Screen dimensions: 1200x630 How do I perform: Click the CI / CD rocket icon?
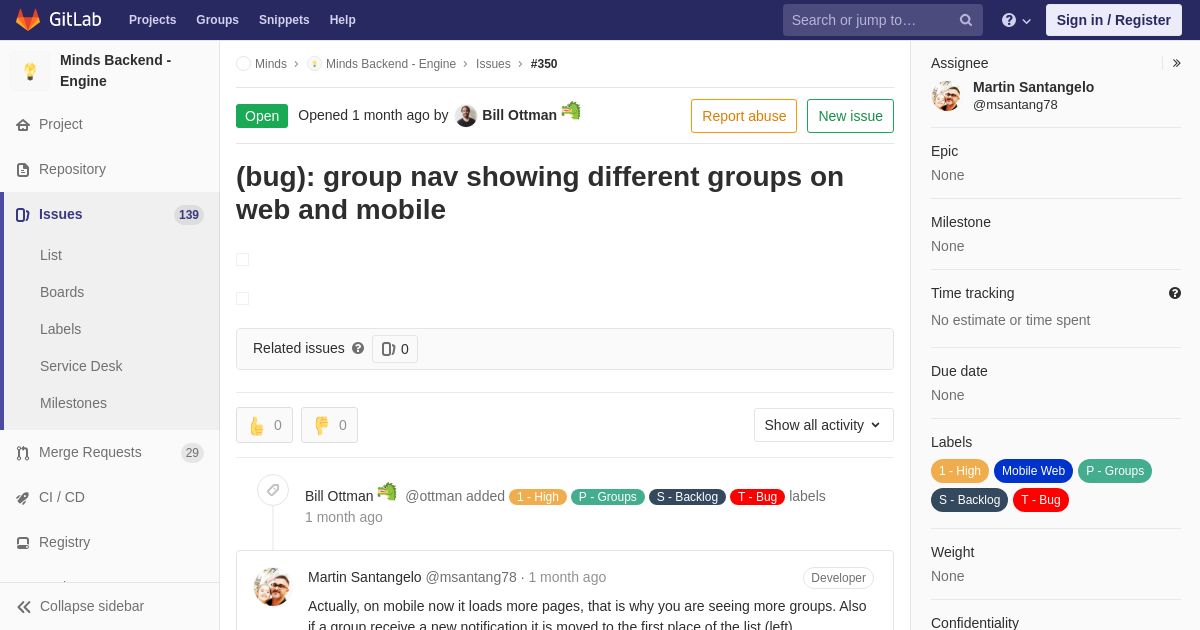tap(23, 498)
